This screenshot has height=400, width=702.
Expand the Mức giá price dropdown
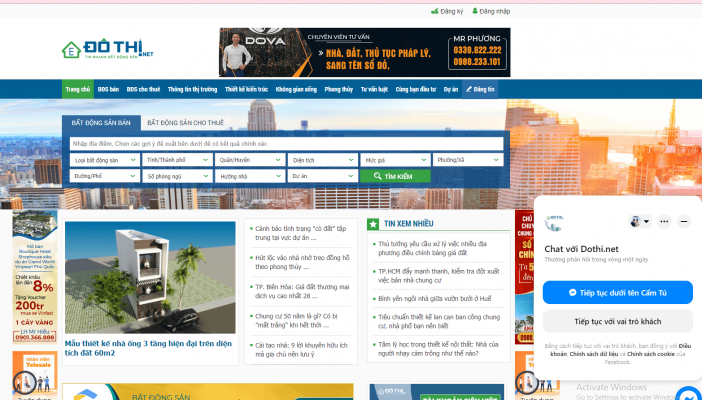395,160
